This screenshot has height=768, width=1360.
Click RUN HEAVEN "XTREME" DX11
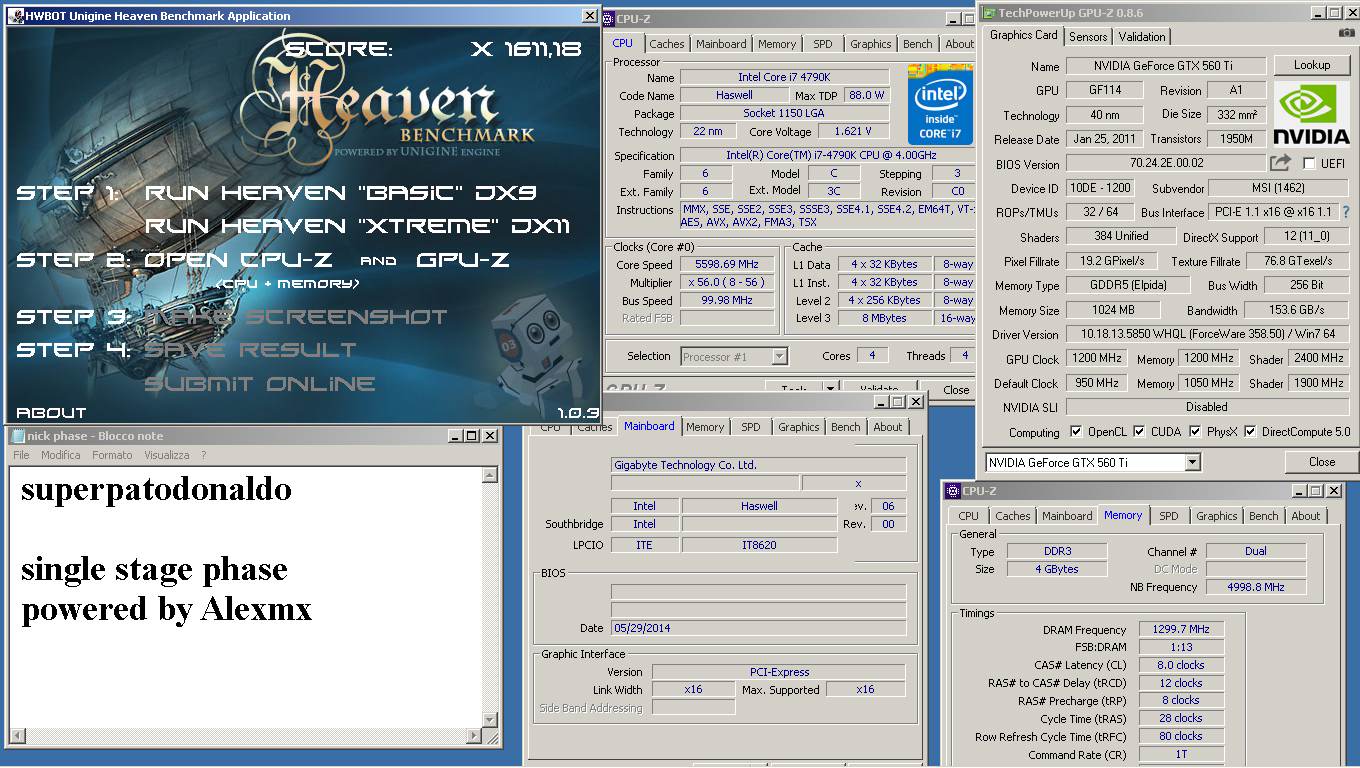coord(358,226)
